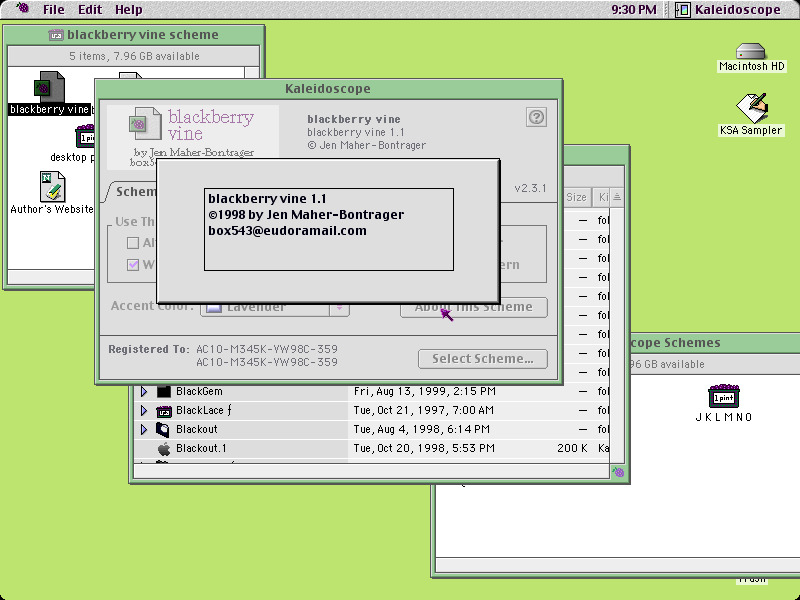
Task: Click the 5 items, 7.96 GB available text
Action: pos(134,56)
